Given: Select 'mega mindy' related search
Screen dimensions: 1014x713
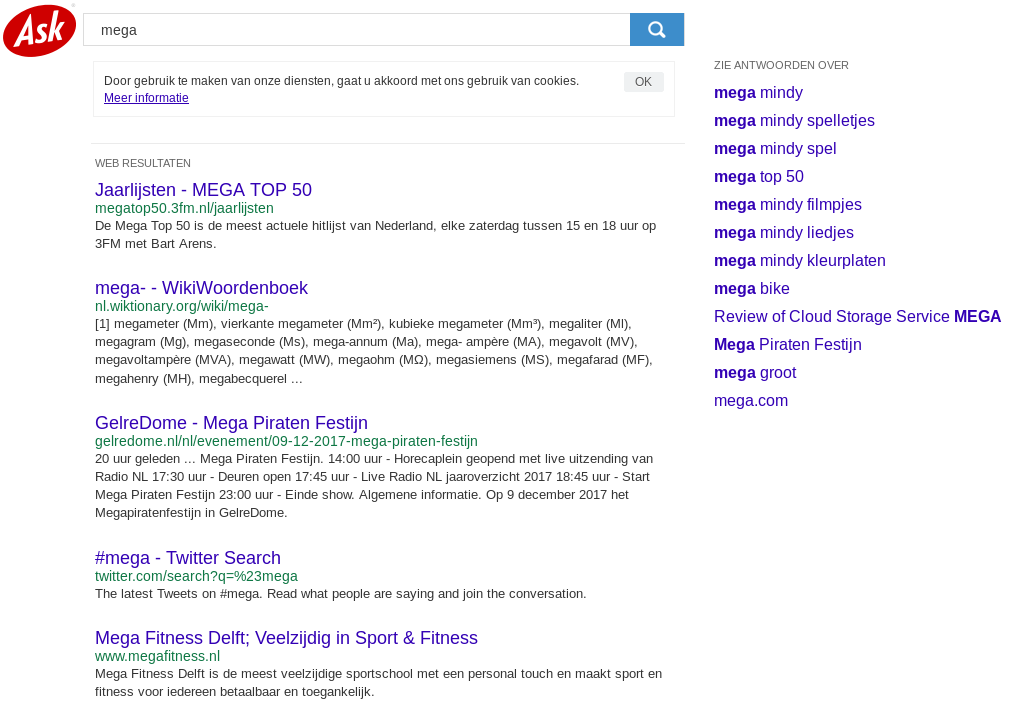Looking at the screenshot, I should pyautogui.click(x=758, y=93).
